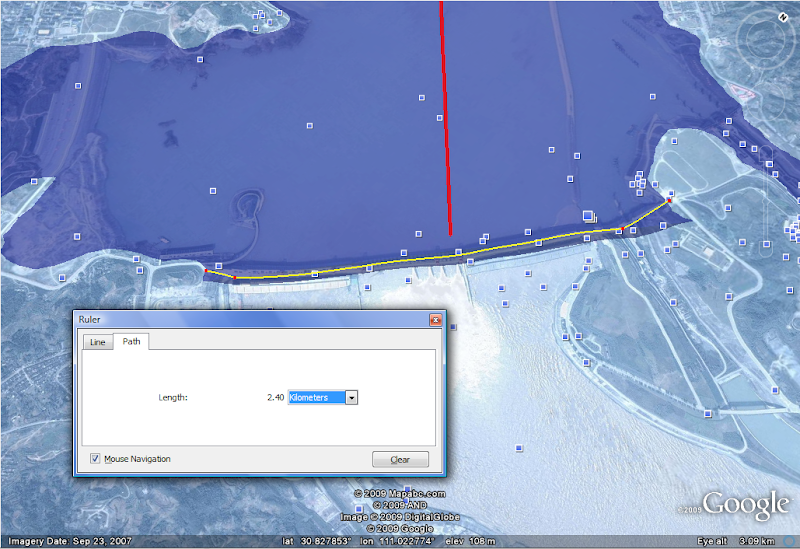
Task: Click the lat 30.827853° status readout
Action: [316, 541]
